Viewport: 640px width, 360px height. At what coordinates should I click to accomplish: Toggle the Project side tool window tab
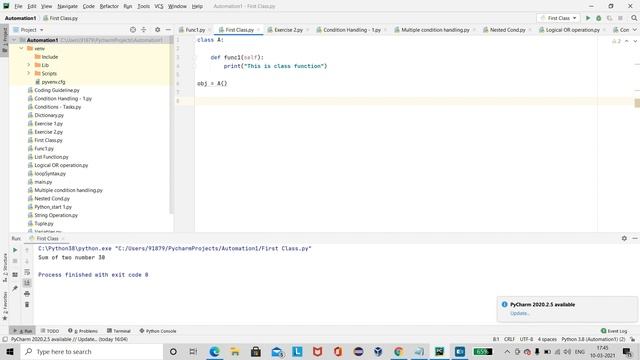tap(4, 40)
